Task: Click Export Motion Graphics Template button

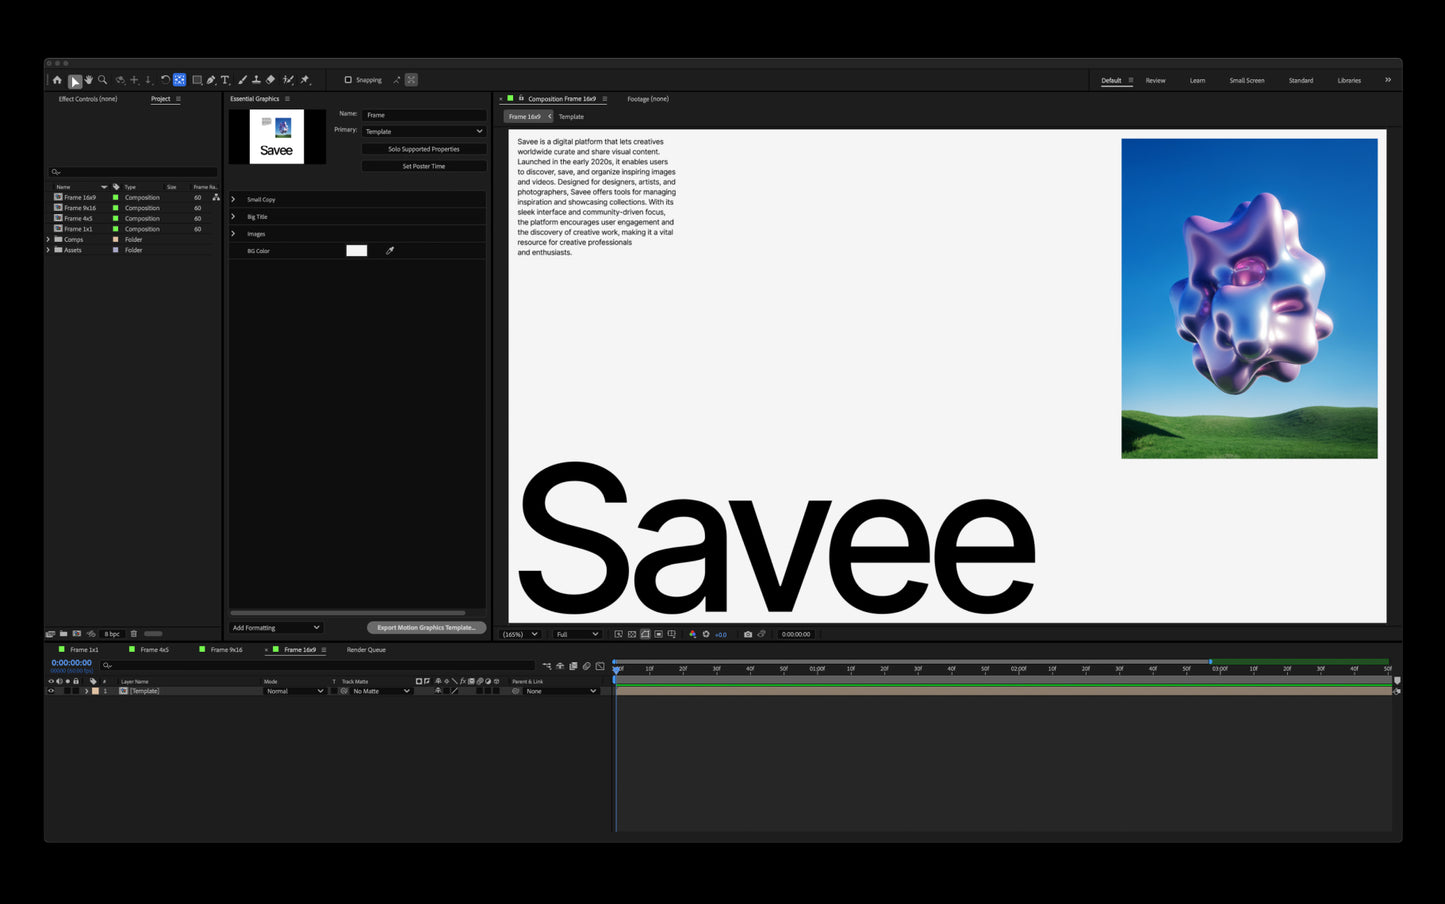Action: tap(426, 628)
